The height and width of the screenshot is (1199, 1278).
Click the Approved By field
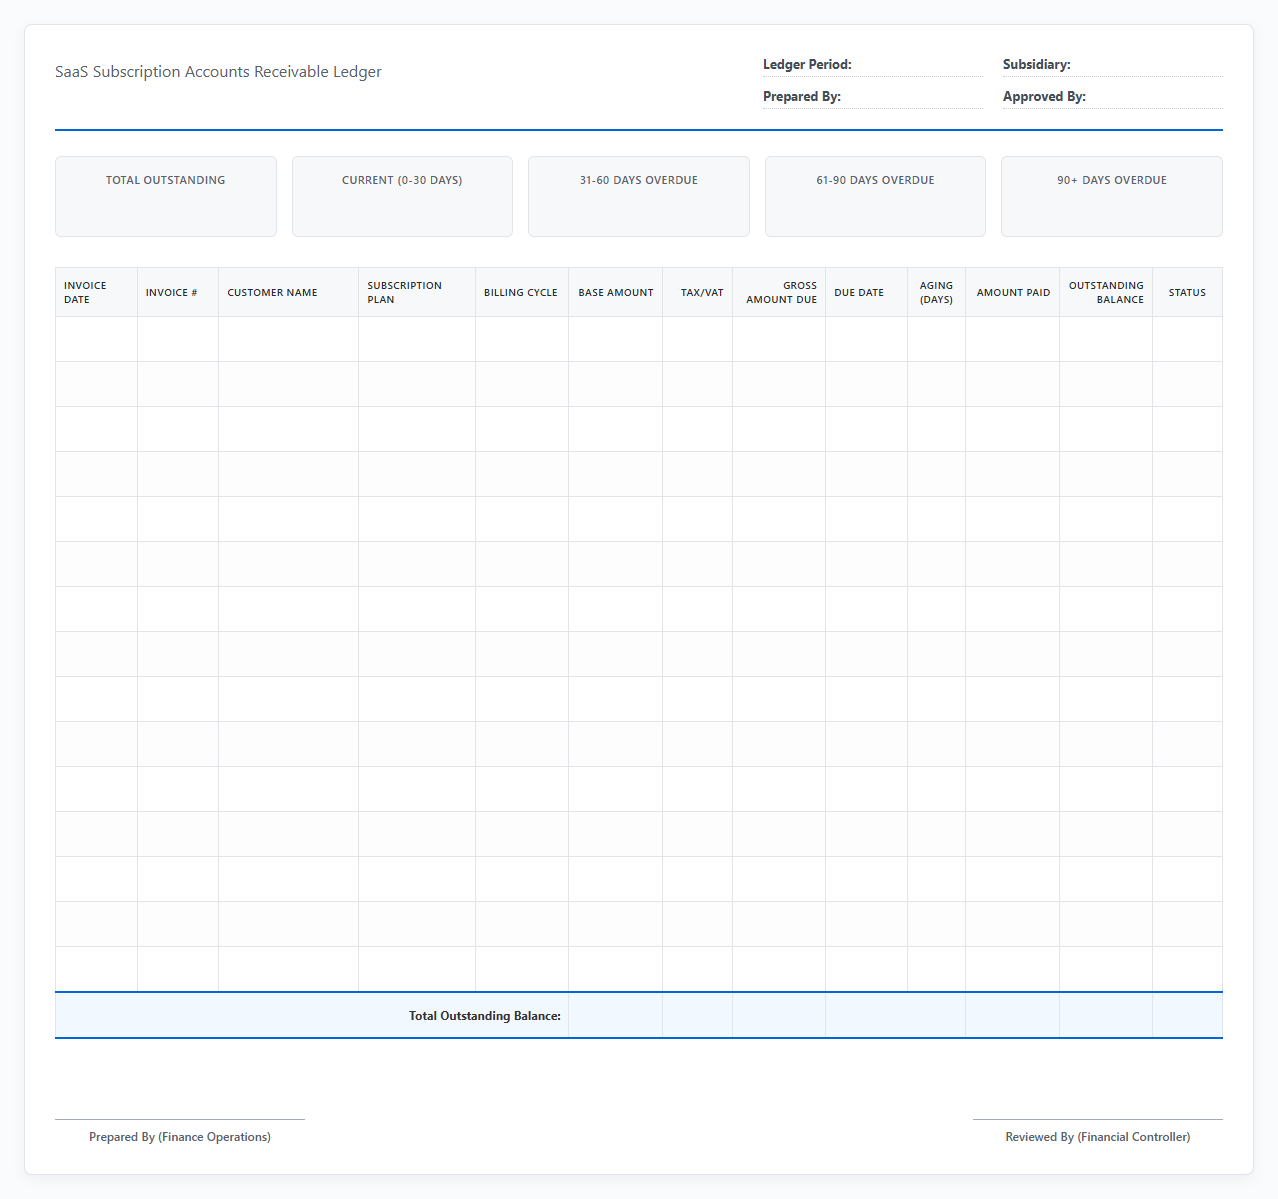[x=1112, y=96]
